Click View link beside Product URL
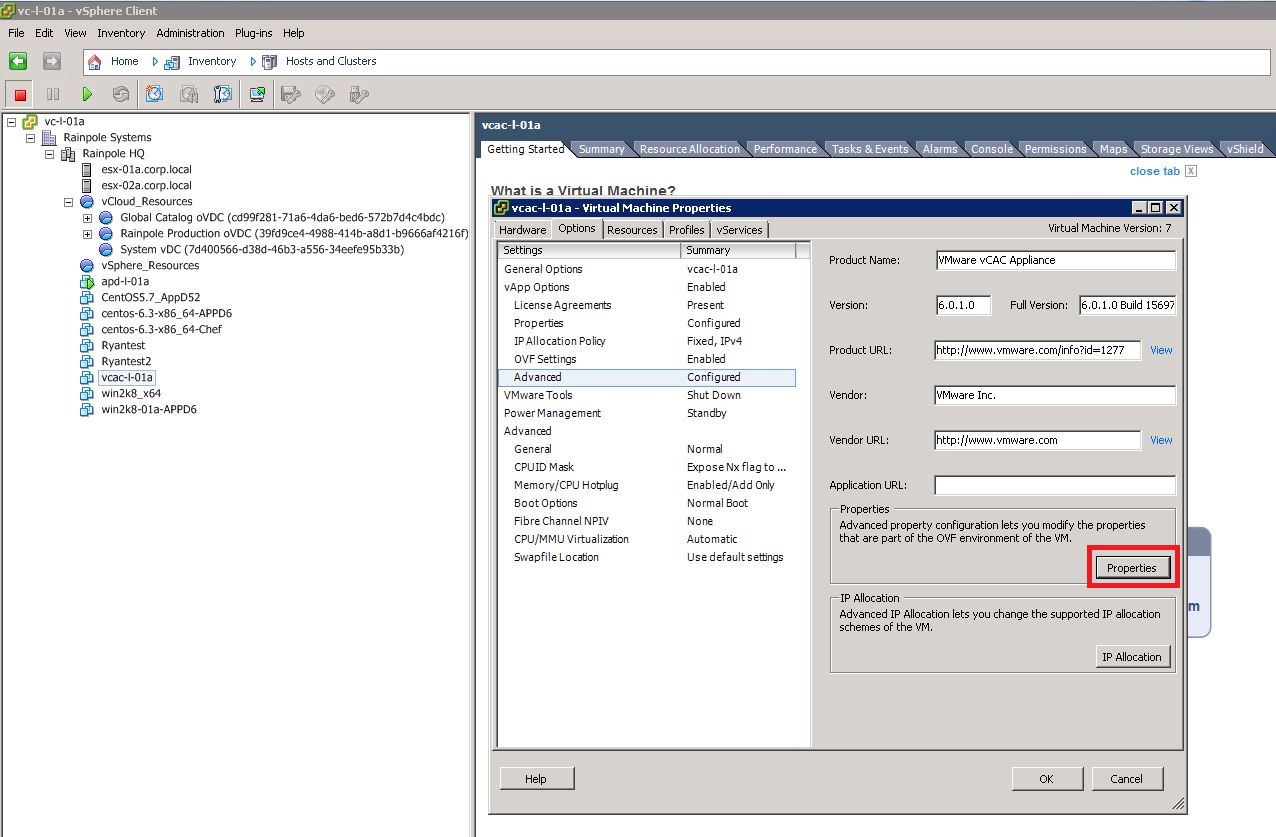 pos(1161,350)
